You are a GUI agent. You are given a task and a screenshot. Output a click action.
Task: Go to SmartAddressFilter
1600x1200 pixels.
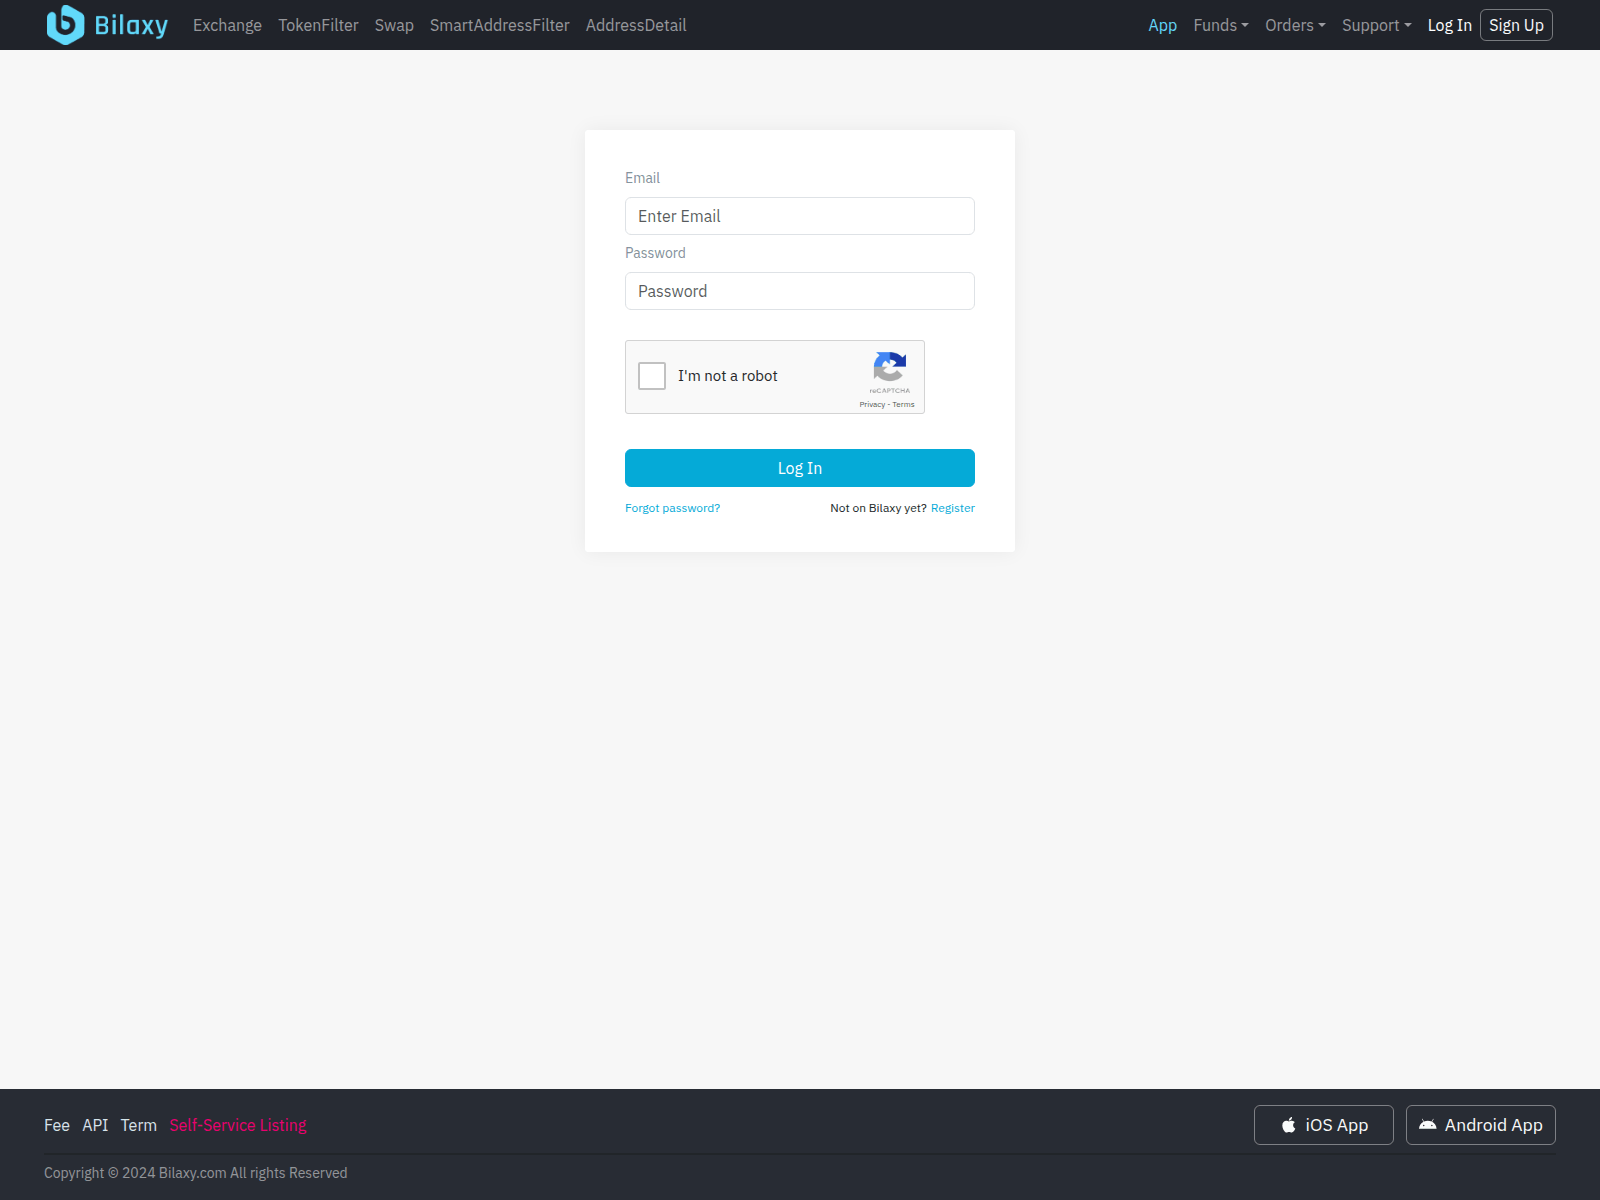[x=499, y=25]
